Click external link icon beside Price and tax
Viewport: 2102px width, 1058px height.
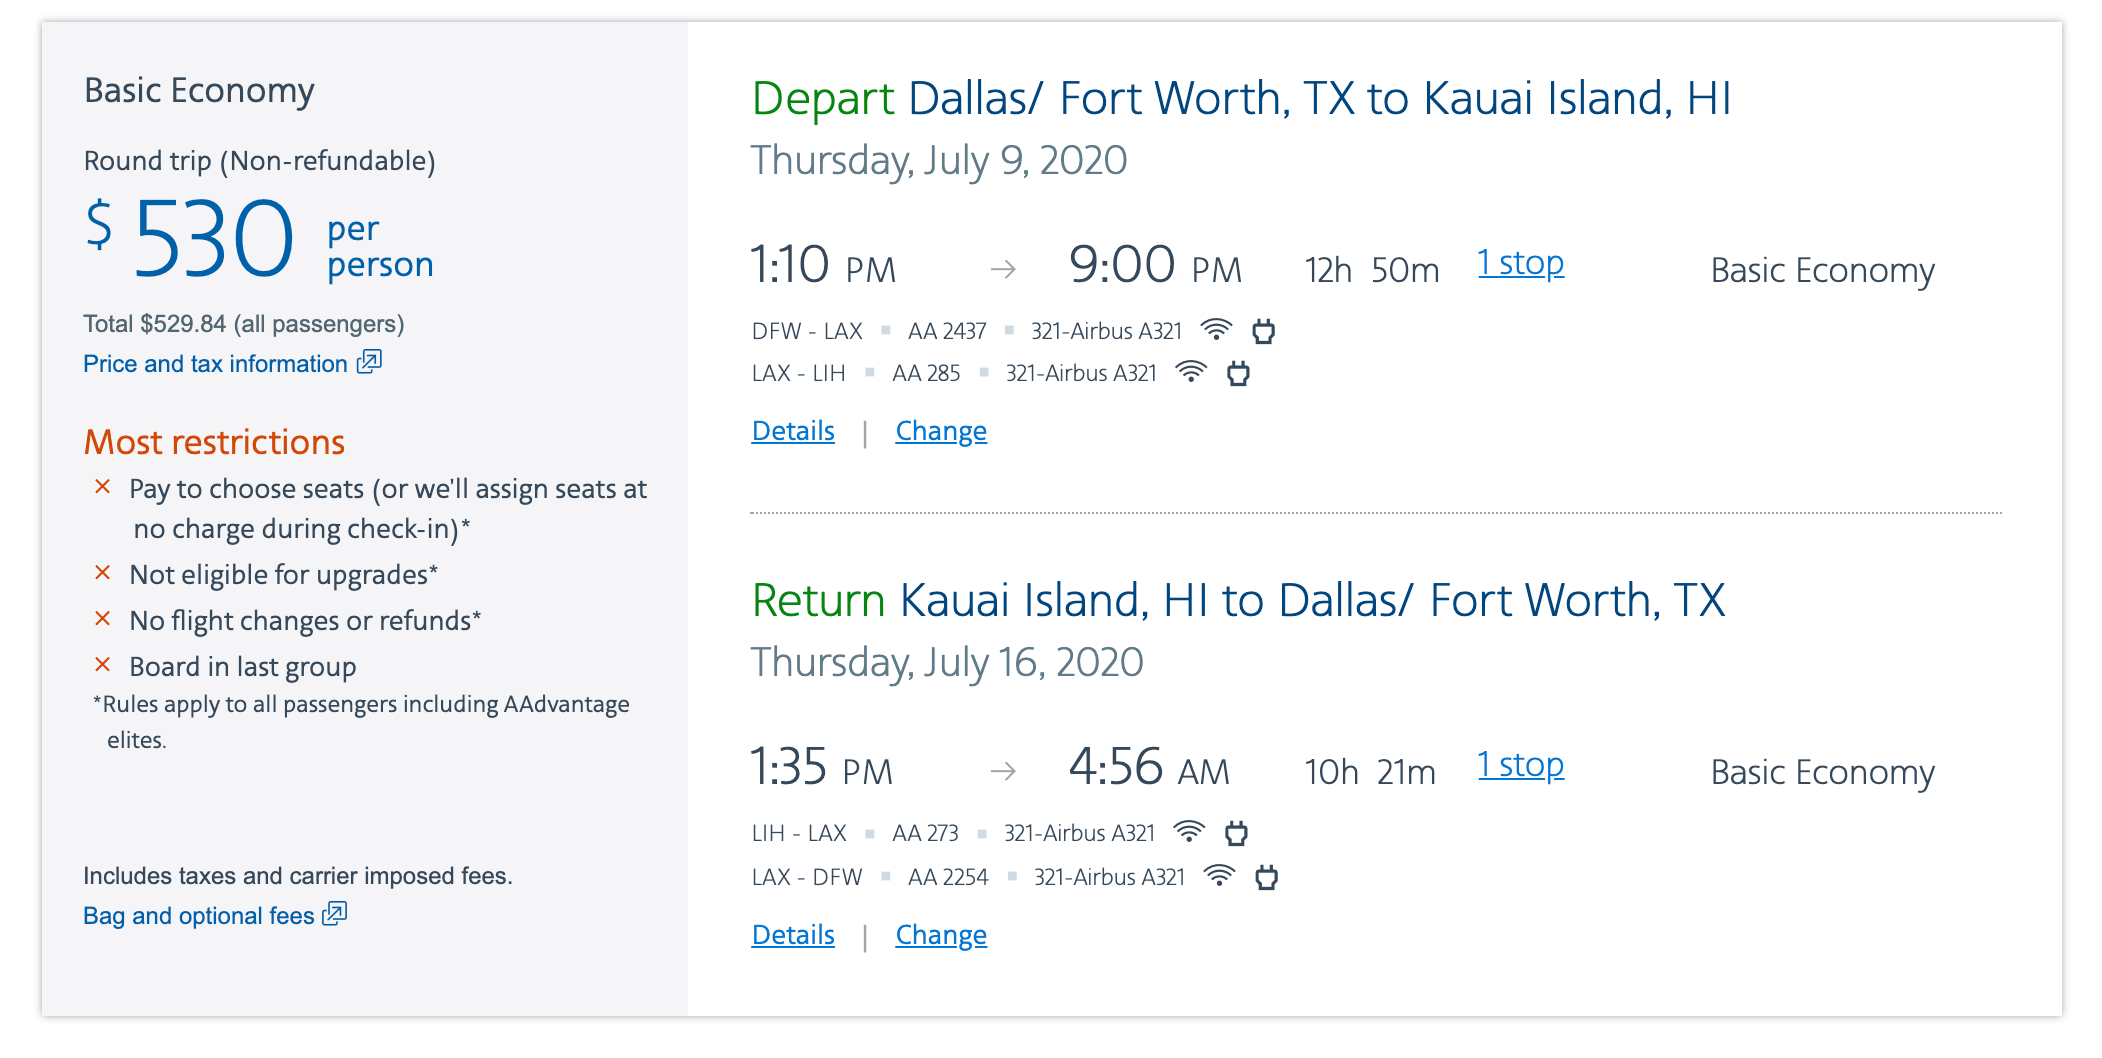[x=370, y=362]
